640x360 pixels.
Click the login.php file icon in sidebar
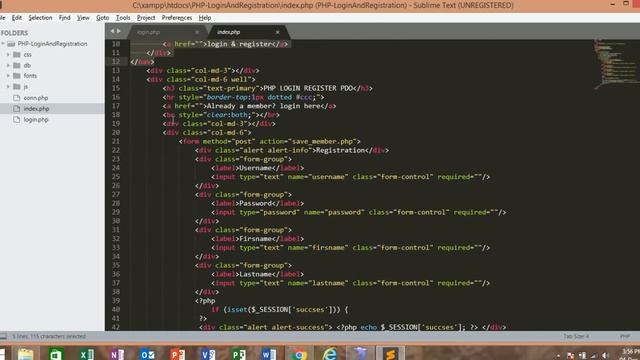pos(17,120)
